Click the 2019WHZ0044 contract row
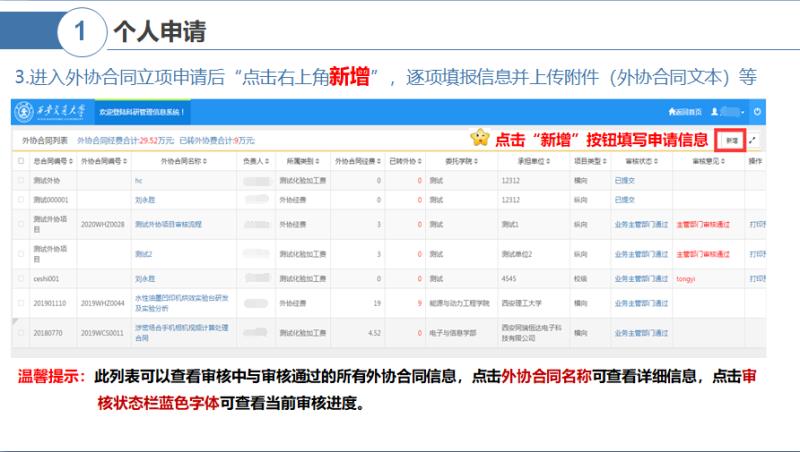This screenshot has height=452, width=800. pyautogui.click(x=102, y=303)
